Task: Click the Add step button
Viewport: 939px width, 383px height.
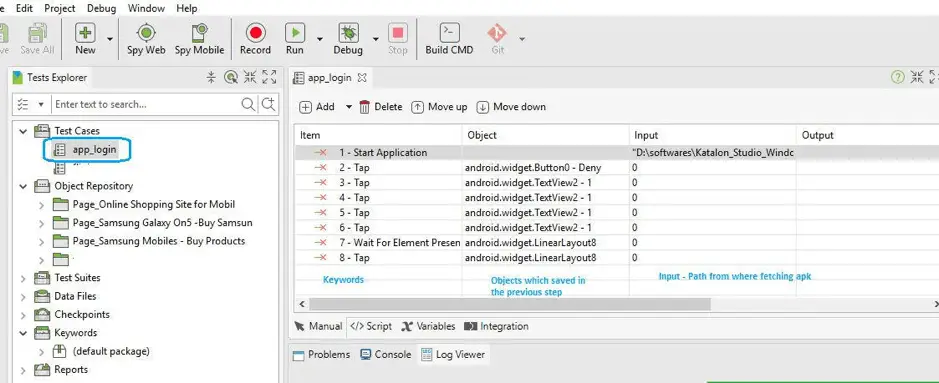Action: click(317, 107)
